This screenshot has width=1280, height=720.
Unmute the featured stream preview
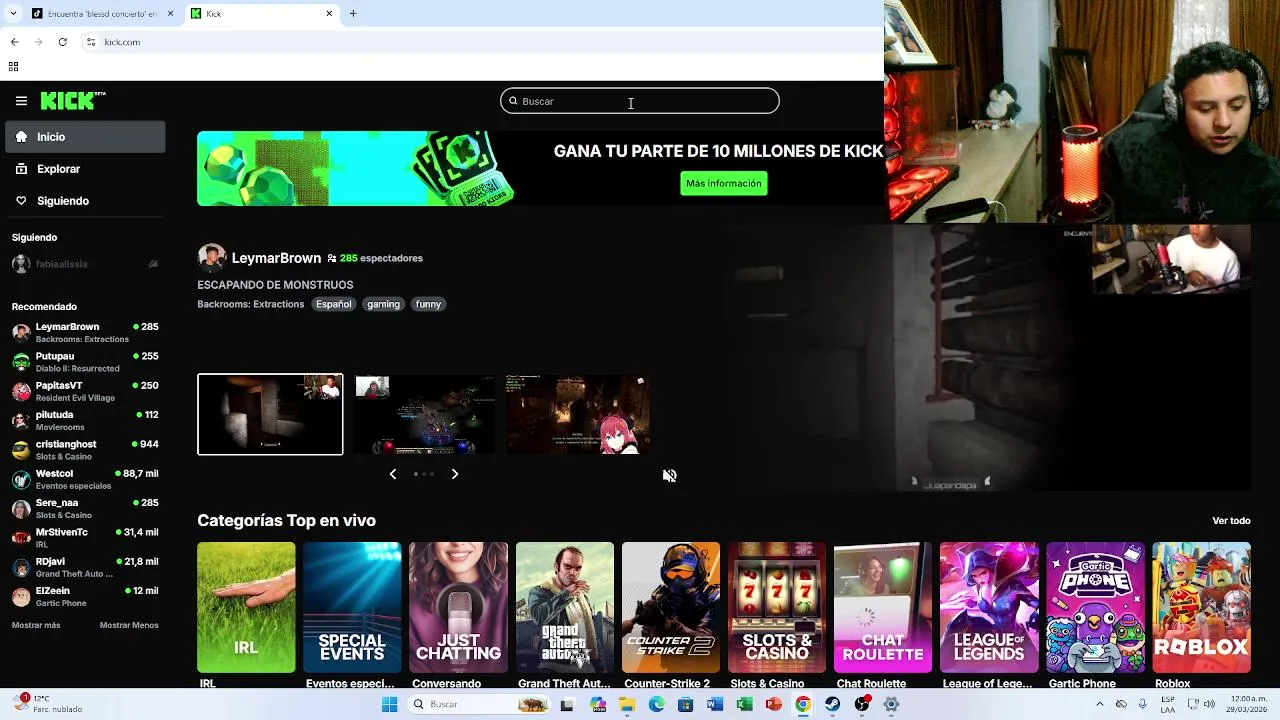point(670,476)
